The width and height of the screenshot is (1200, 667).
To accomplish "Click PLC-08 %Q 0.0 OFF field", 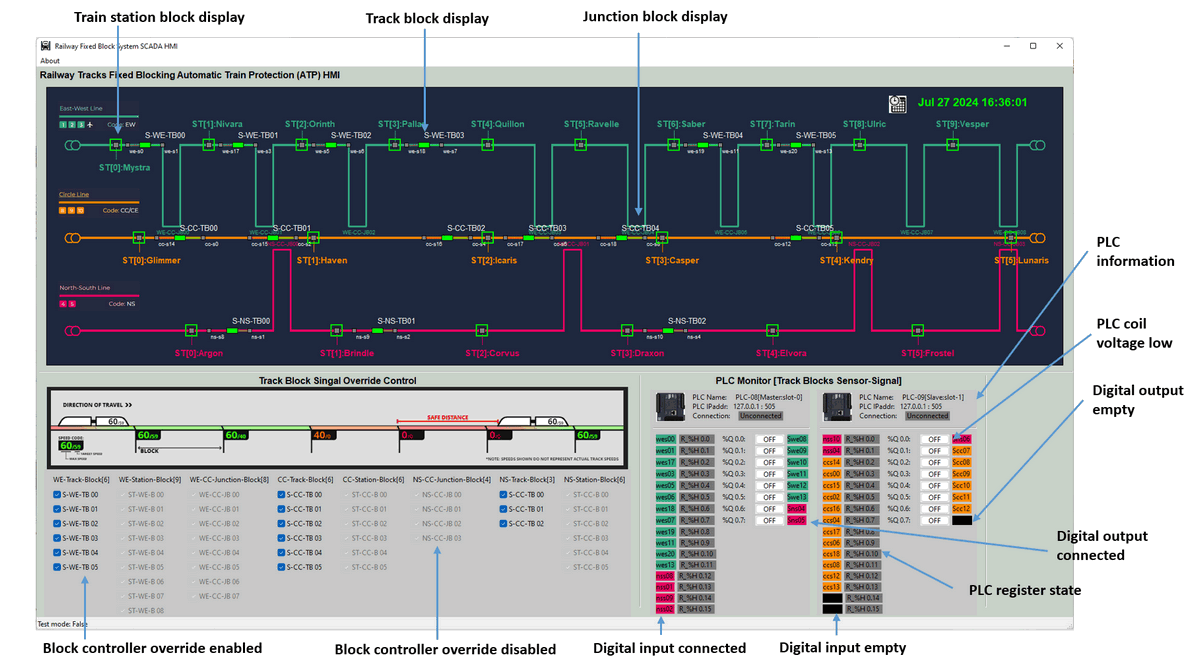I will [x=769, y=439].
